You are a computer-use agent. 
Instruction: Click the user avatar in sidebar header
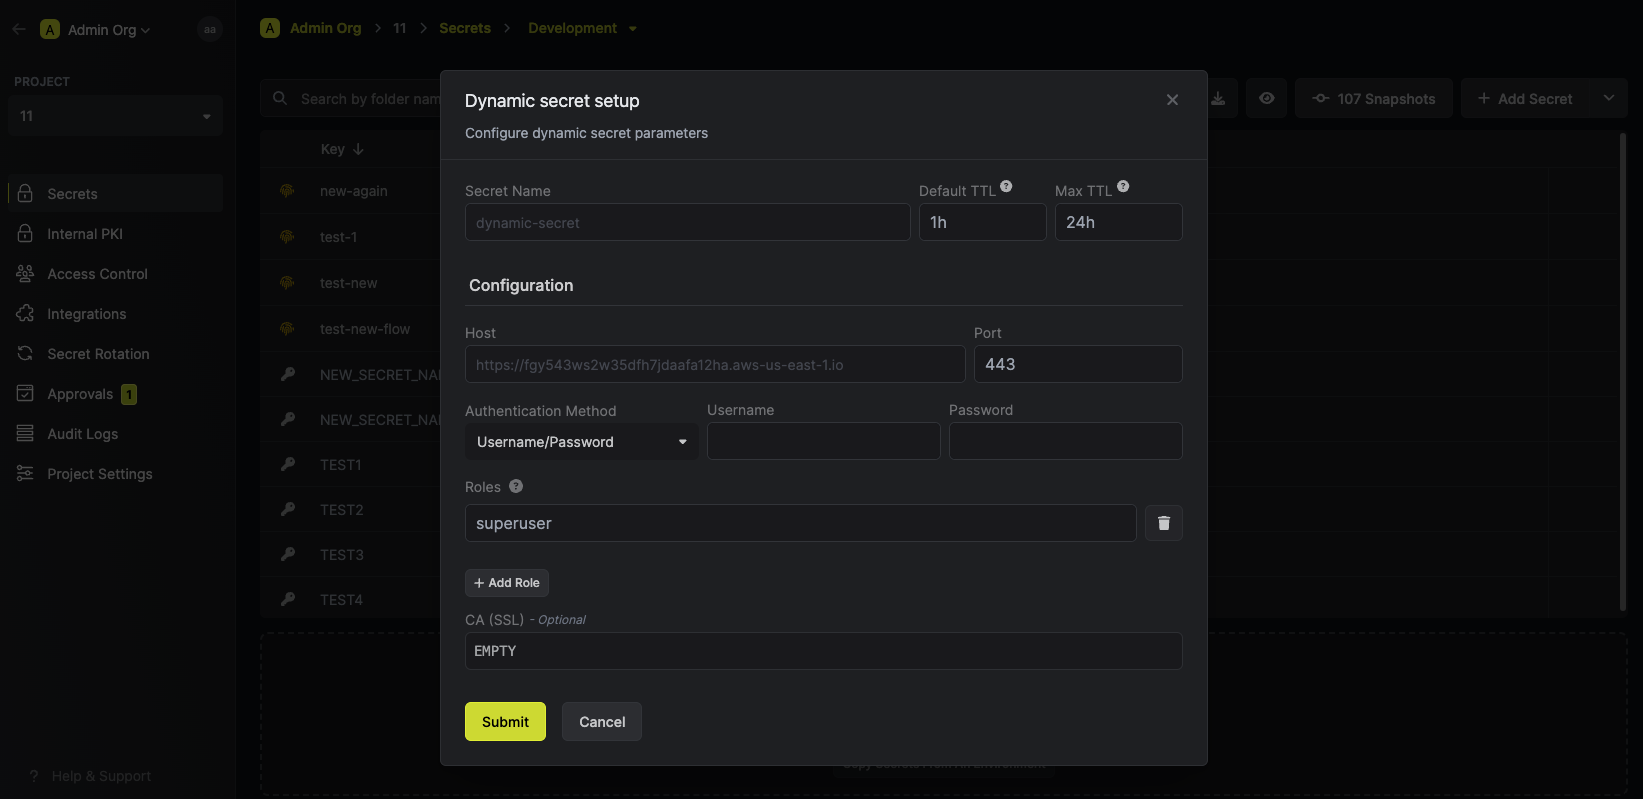click(209, 30)
